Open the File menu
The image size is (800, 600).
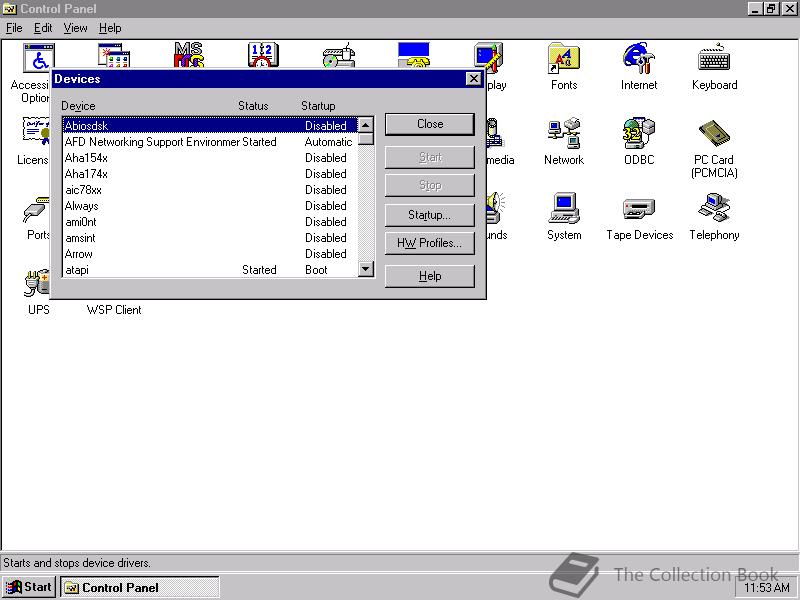(14, 28)
